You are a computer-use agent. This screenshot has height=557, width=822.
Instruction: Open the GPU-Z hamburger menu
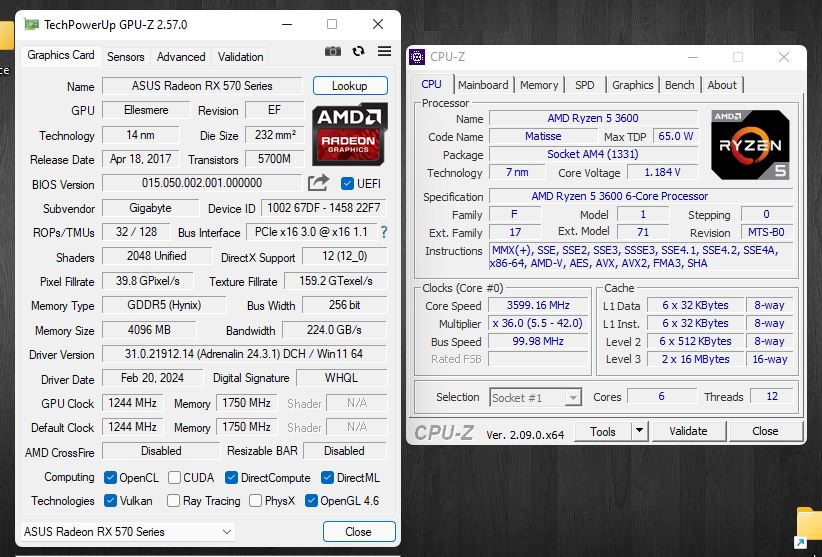pos(384,51)
